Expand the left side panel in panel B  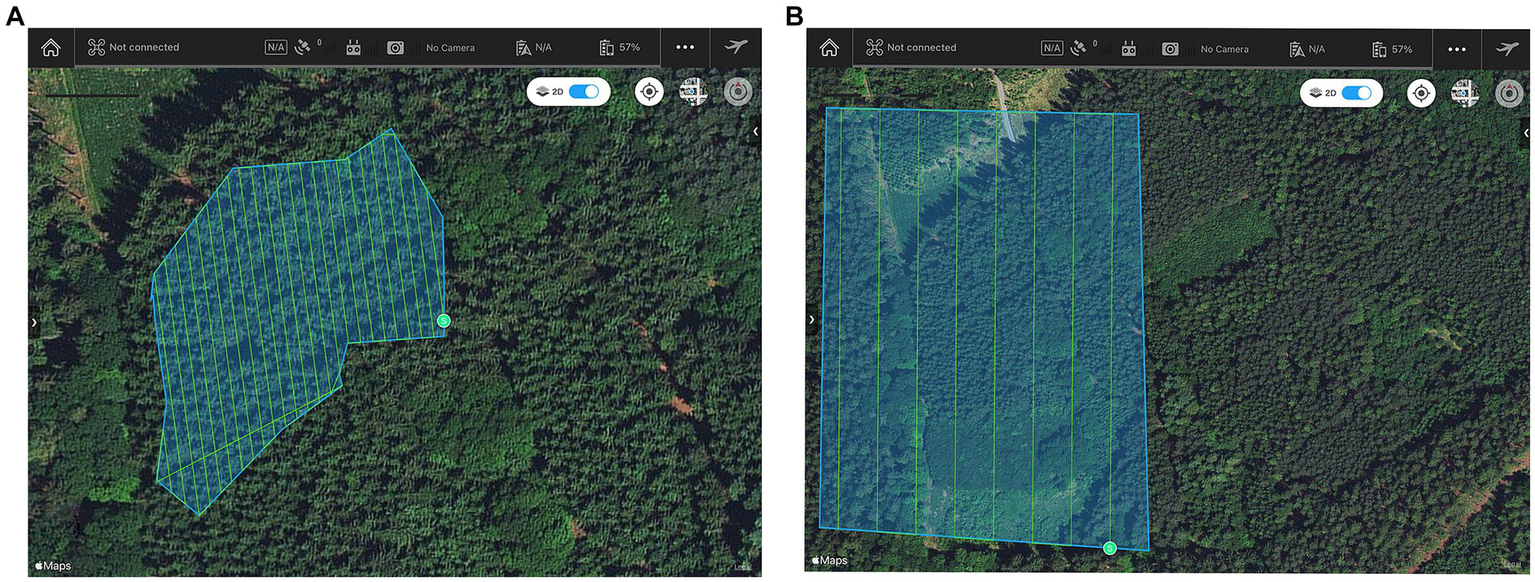coord(811,319)
